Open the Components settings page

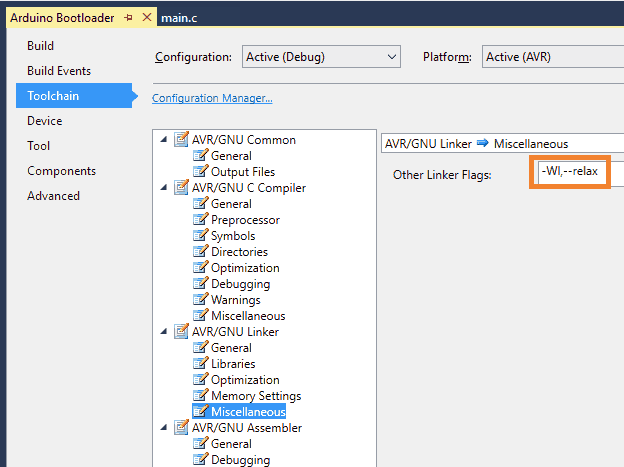coord(61,171)
